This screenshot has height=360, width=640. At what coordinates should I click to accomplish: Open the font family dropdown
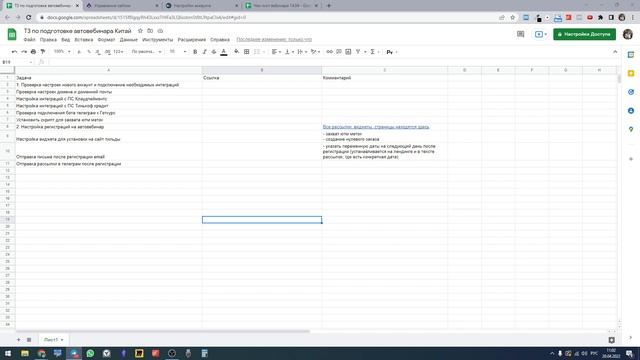147,52
